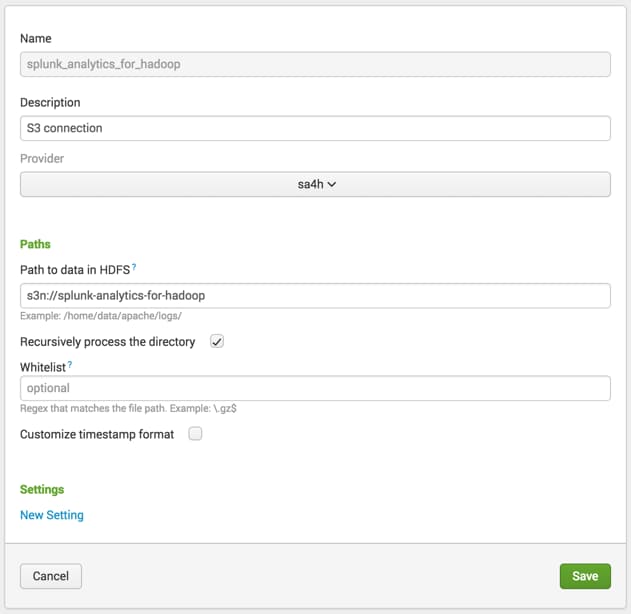Click the chevron arrow next to sa4h
631x614 pixels.
(332, 184)
